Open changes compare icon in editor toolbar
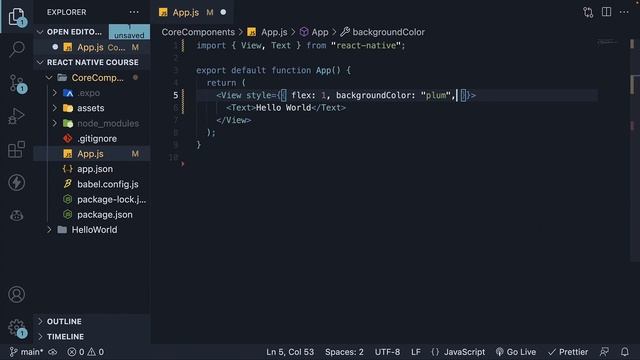Viewport: 640px width, 360px height. point(588,12)
